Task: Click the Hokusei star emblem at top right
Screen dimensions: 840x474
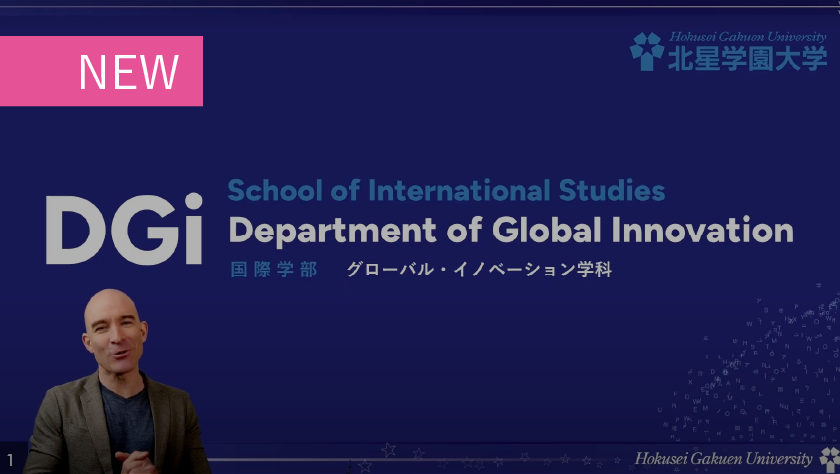Action: [647, 51]
